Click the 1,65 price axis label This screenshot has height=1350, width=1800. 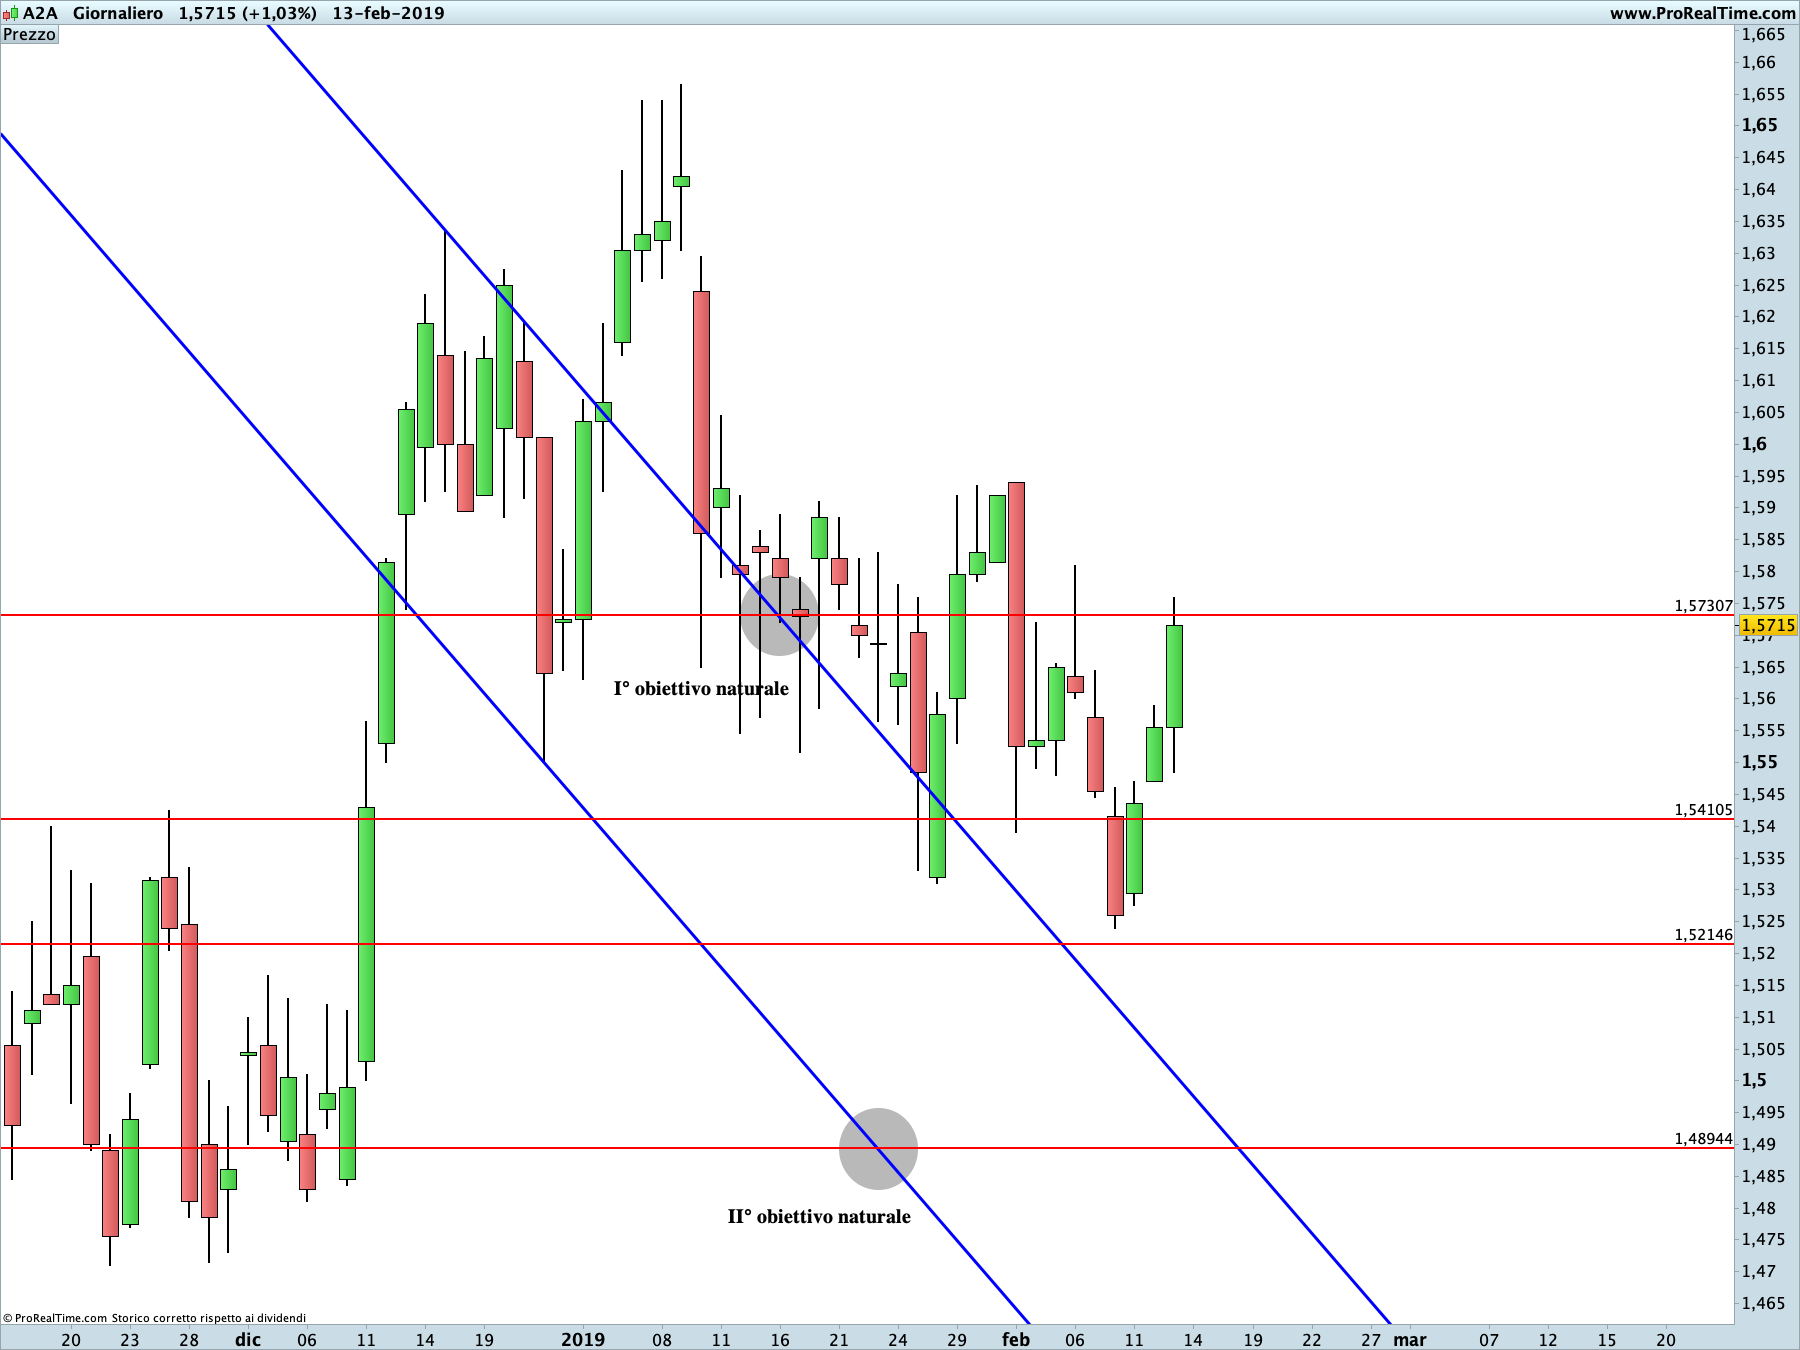[1760, 125]
